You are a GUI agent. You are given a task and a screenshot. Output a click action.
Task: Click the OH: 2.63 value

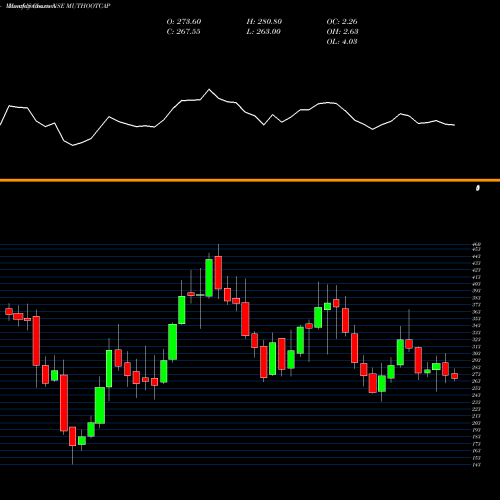[342, 32]
